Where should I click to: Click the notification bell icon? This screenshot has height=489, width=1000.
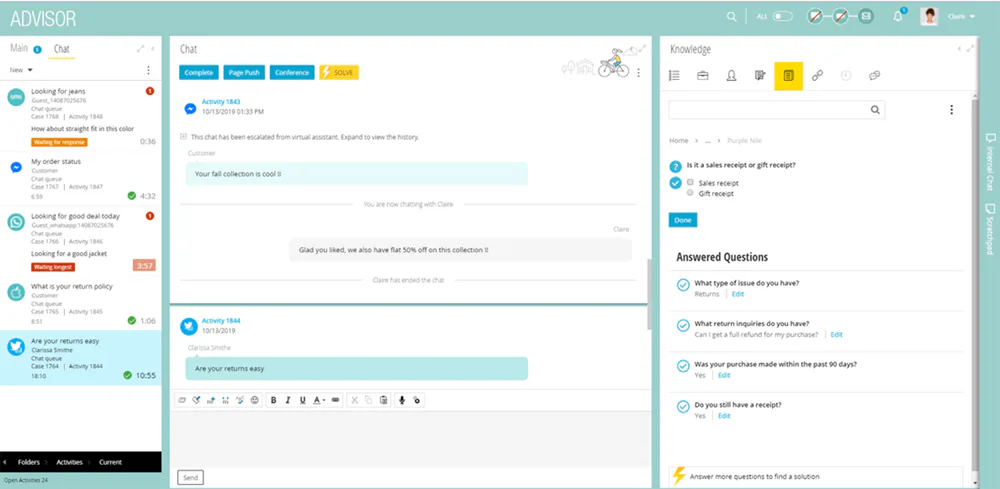tap(898, 17)
